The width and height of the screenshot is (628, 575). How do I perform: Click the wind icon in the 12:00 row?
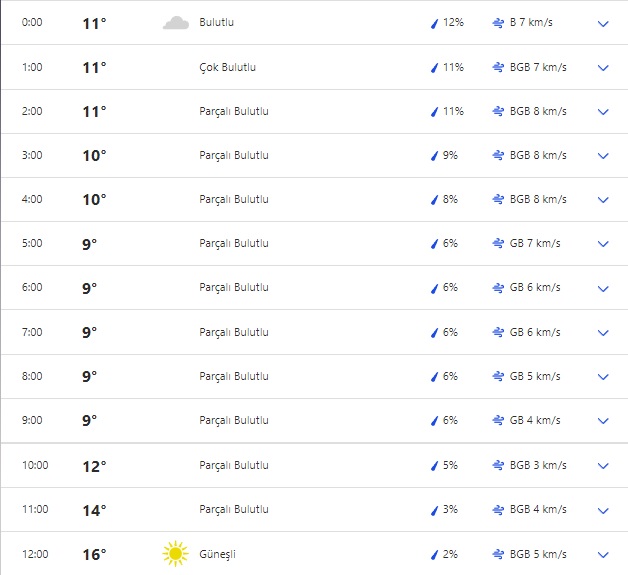point(498,554)
